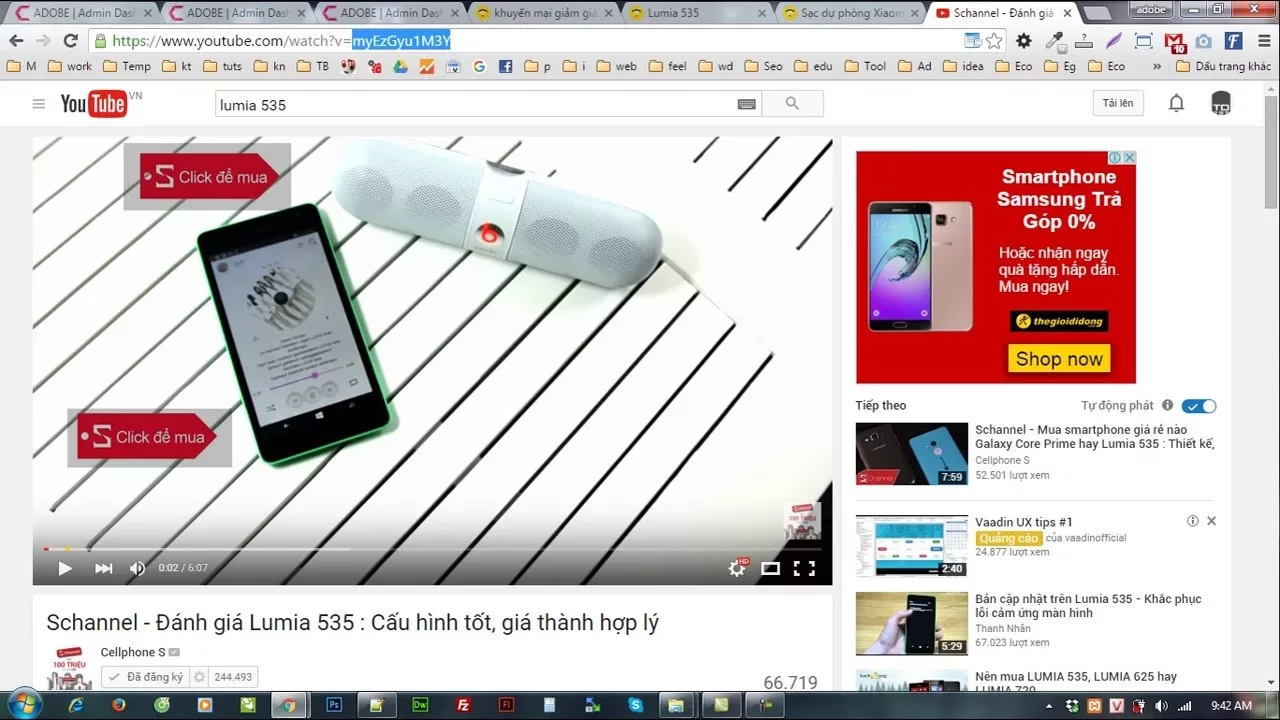Open Photoshop from the taskbar
The width and height of the screenshot is (1280, 720).
(x=335, y=705)
